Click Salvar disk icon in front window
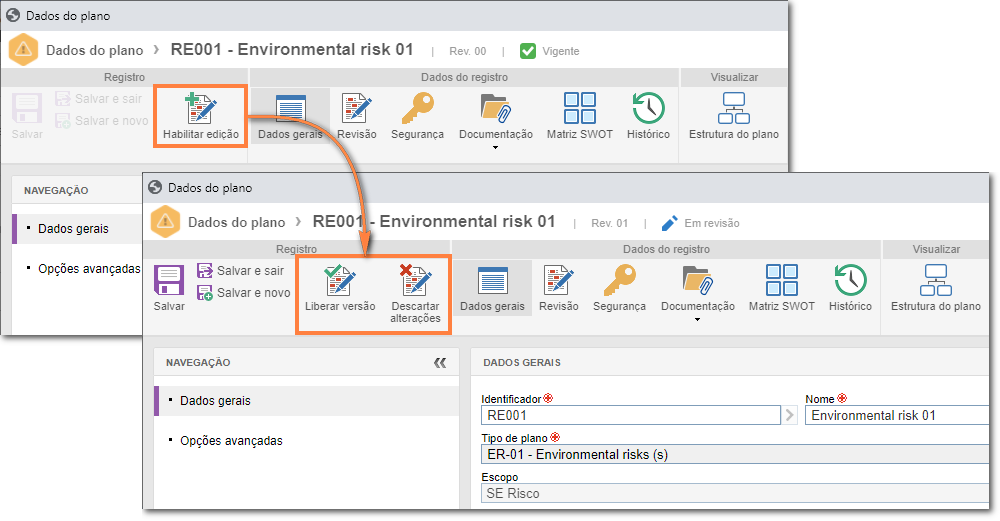Viewport: 1000px width, 521px height. pos(169,281)
